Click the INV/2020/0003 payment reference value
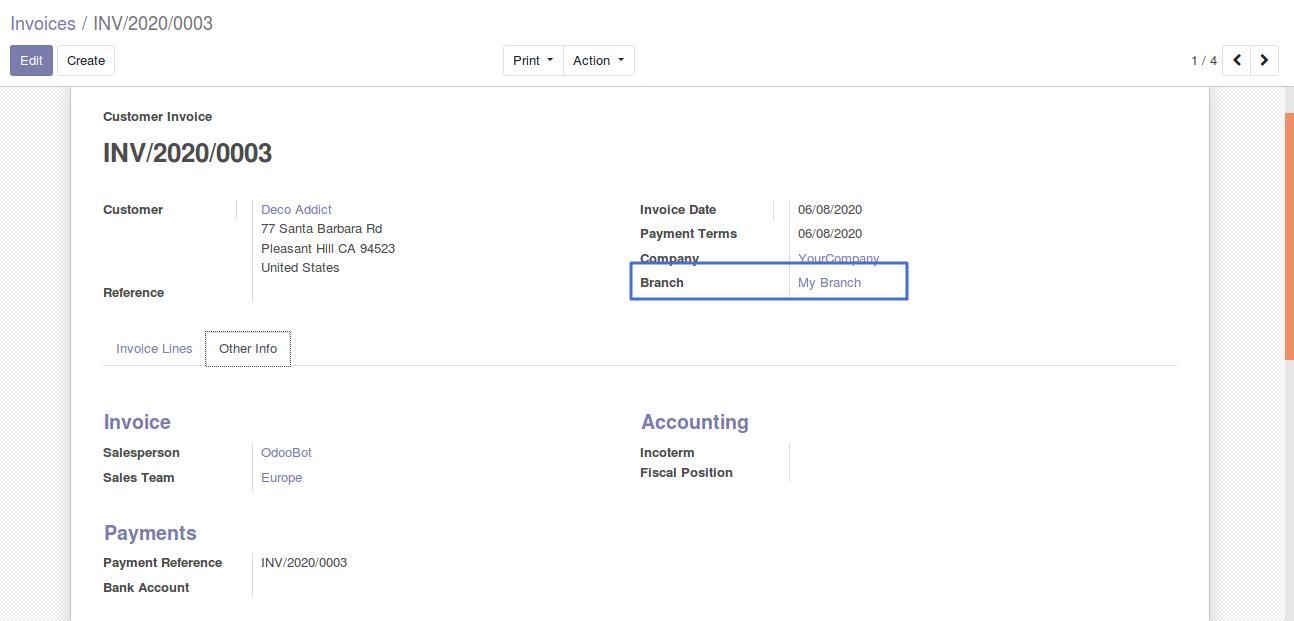1294x621 pixels. [304, 563]
